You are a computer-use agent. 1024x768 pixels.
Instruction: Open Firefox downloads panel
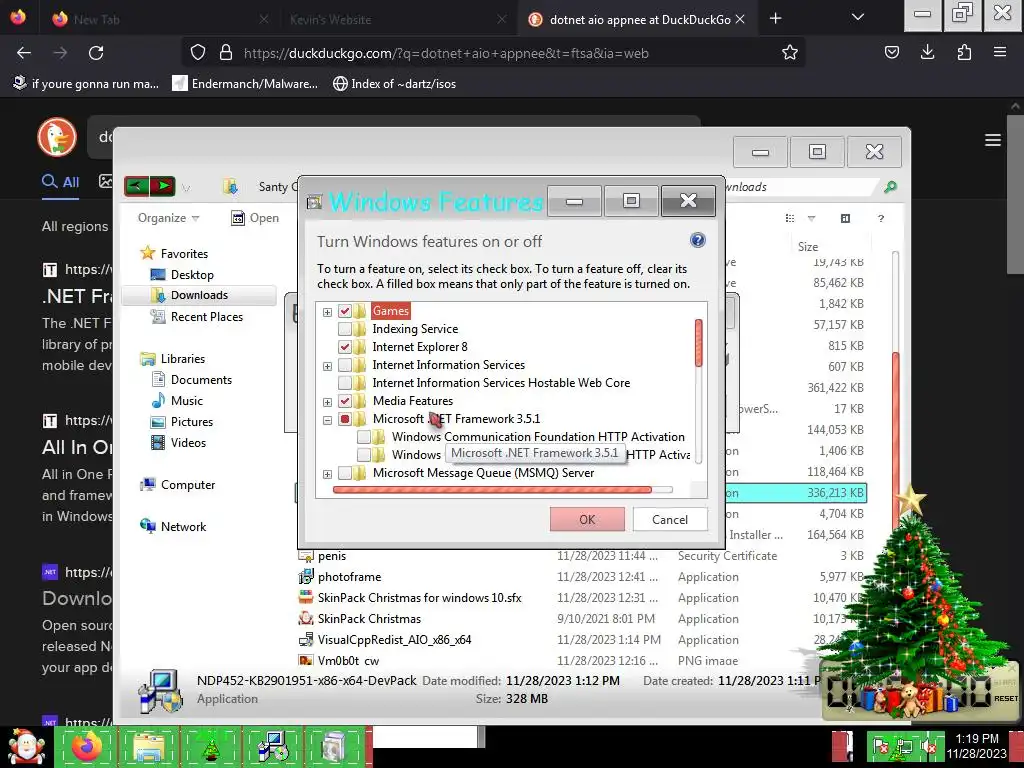pyautogui.click(x=927, y=52)
